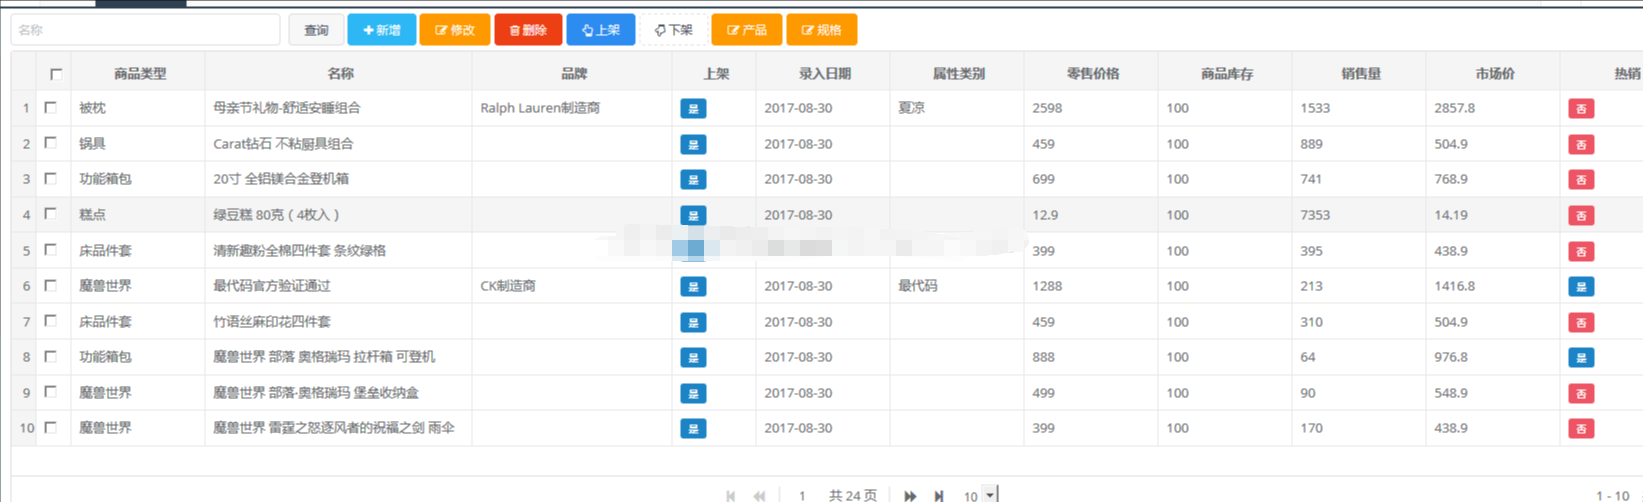Check the box for 被枕 row
1643x502 pixels.
coord(51,108)
